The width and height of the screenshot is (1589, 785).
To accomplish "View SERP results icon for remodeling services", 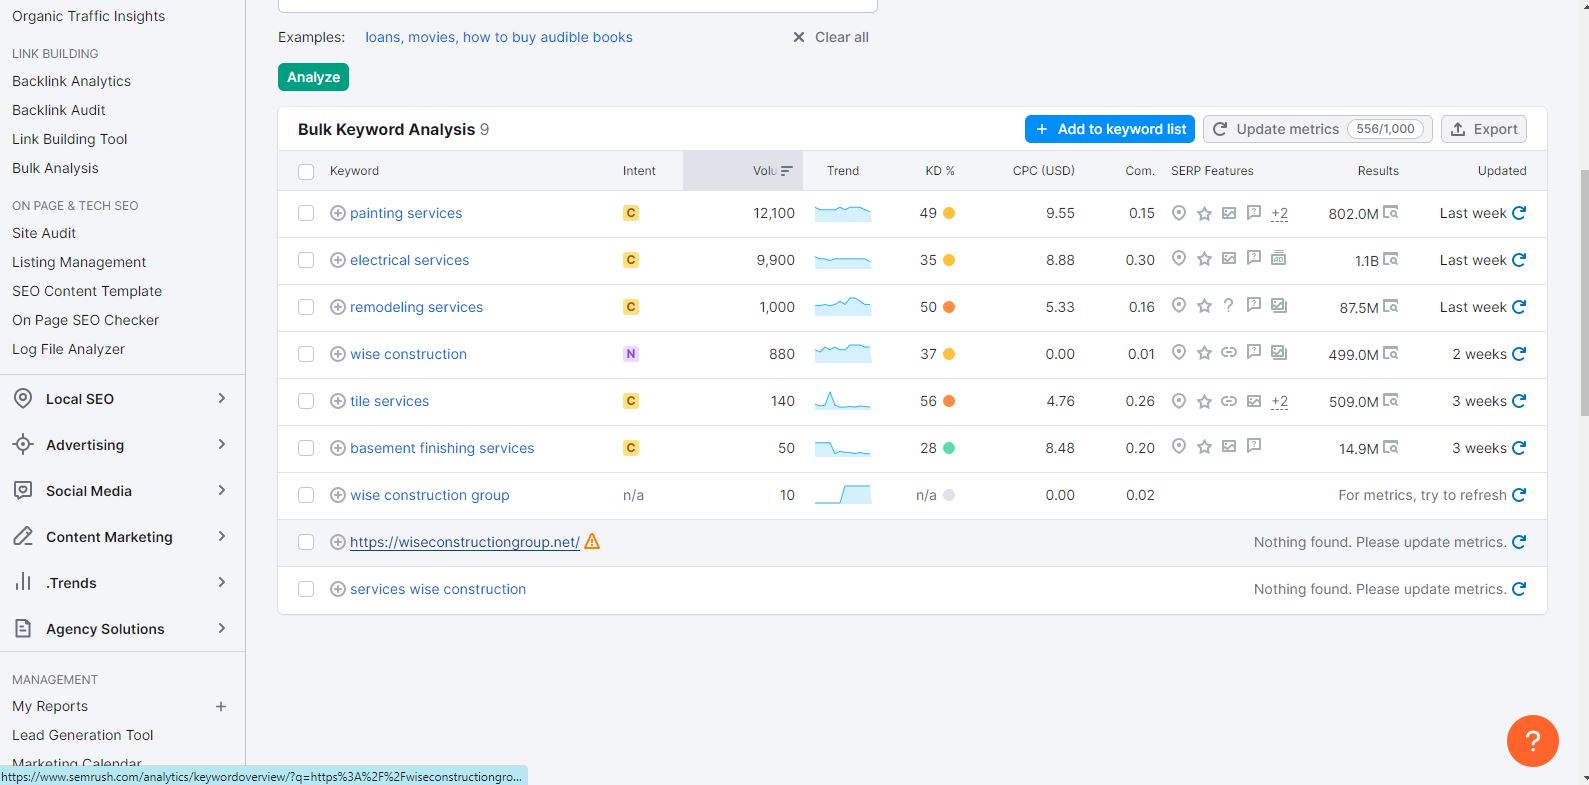I will [1390, 307].
